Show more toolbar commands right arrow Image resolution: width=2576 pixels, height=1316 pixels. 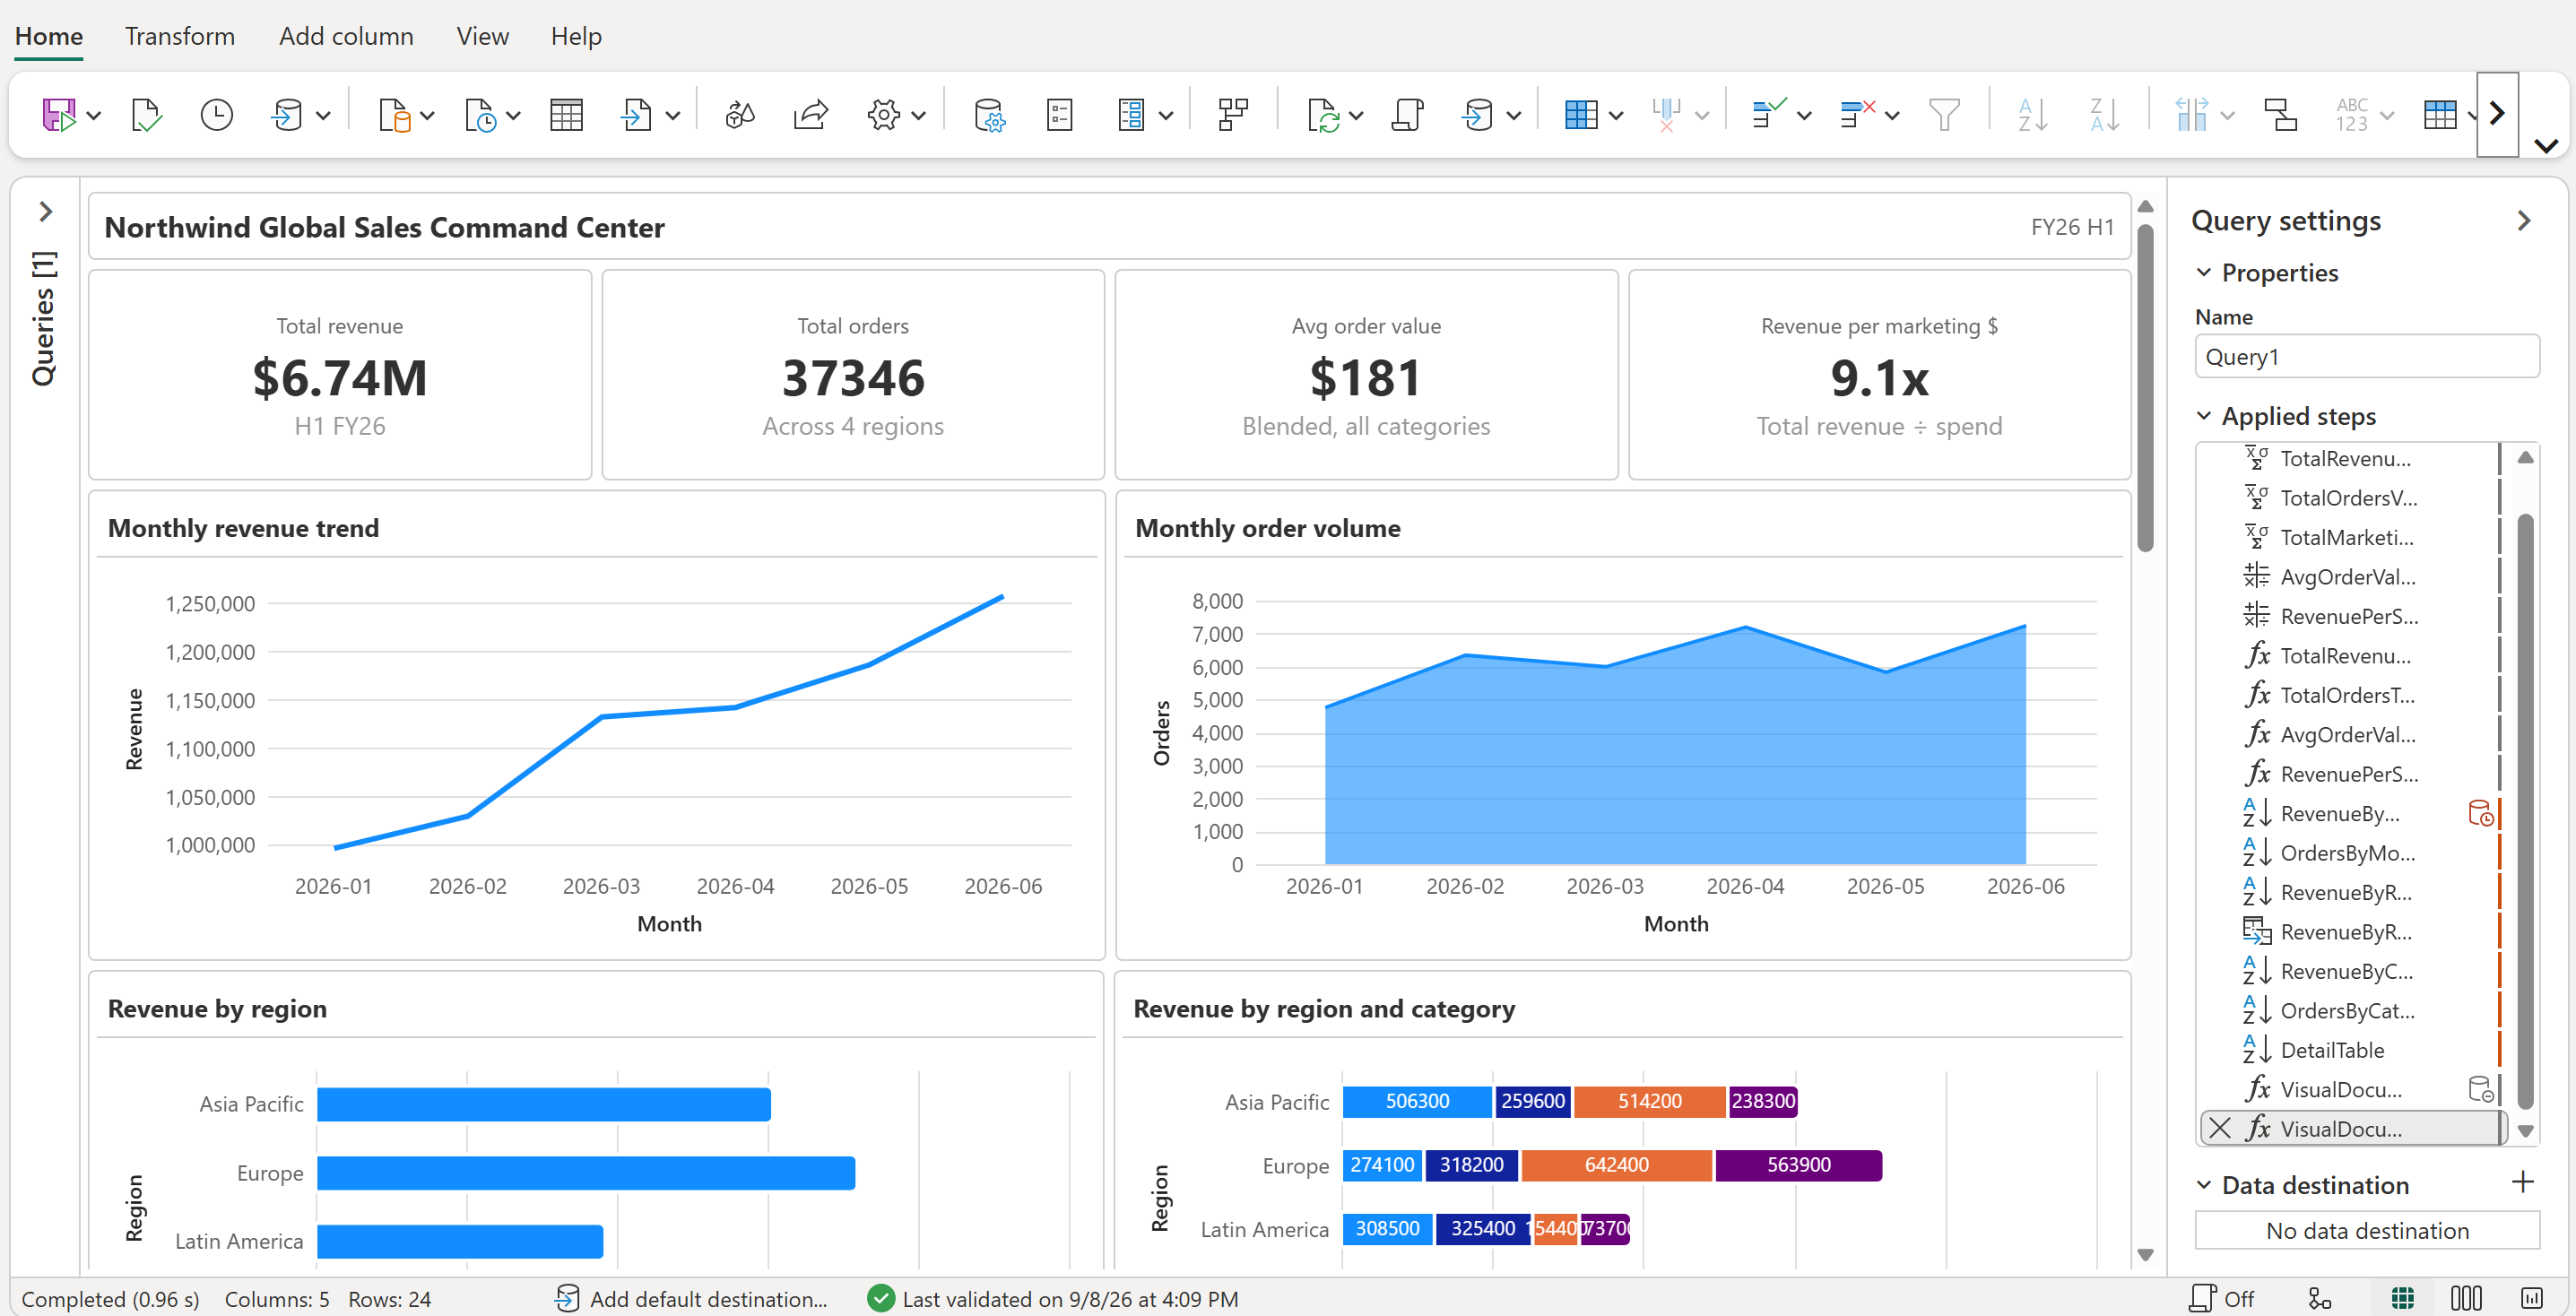pyautogui.click(x=2497, y=113)
